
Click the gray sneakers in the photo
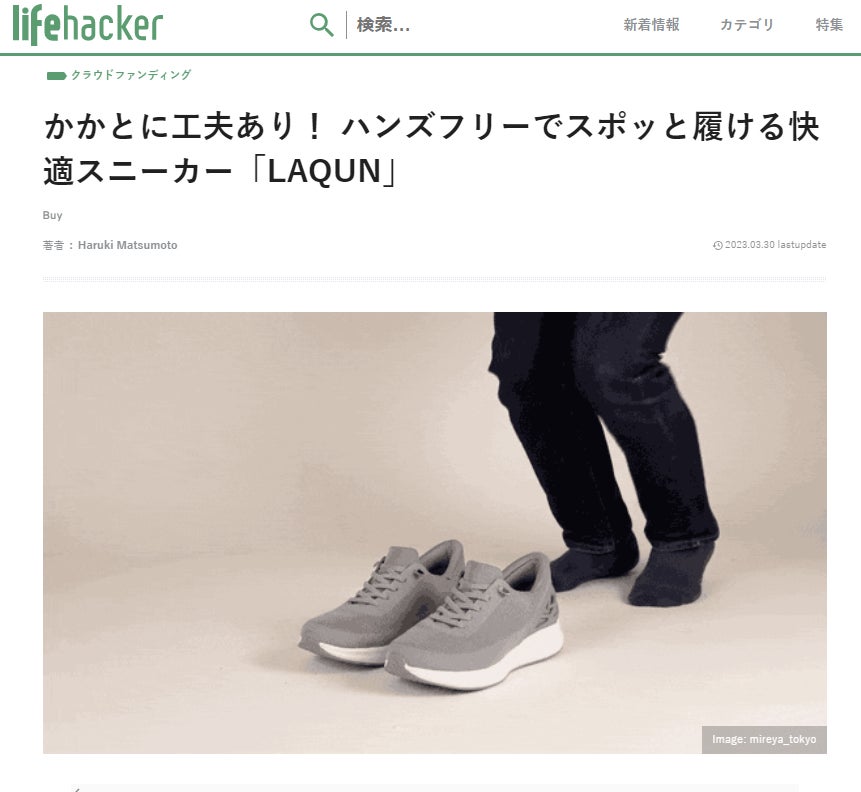coord(430,615)
